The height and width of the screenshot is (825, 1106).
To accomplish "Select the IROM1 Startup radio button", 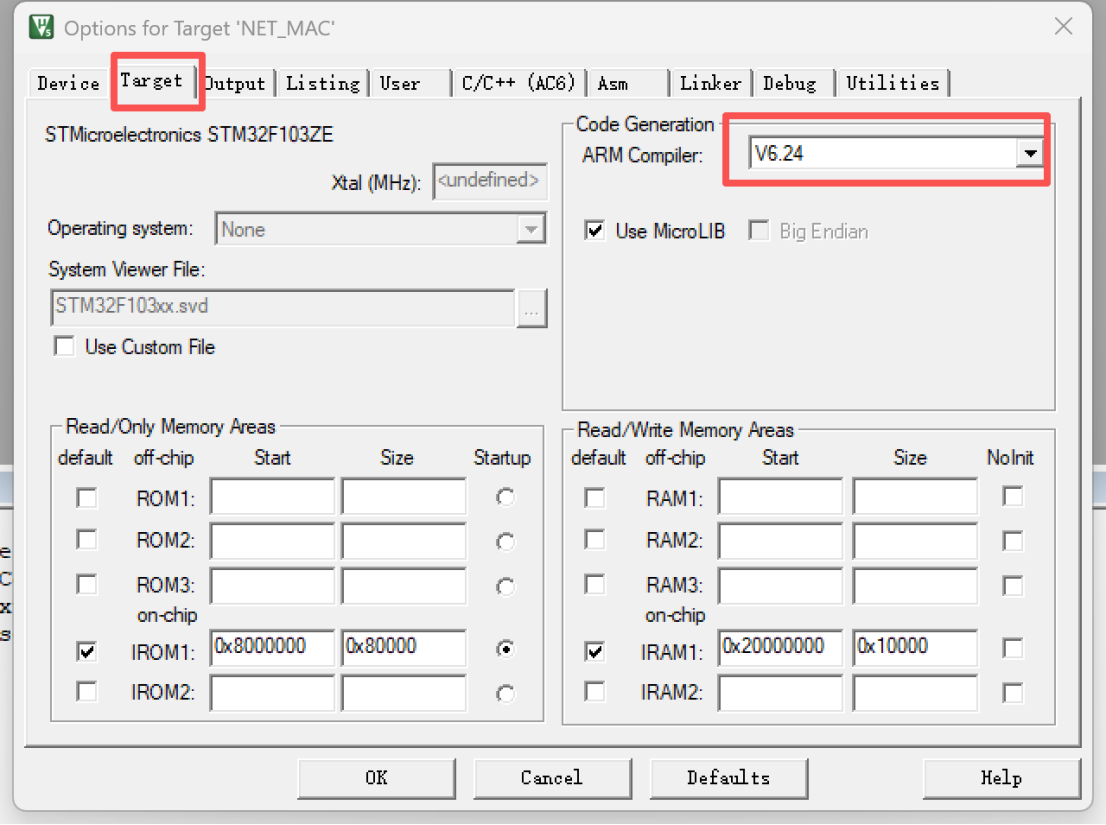I will click(x=505, y=649).
